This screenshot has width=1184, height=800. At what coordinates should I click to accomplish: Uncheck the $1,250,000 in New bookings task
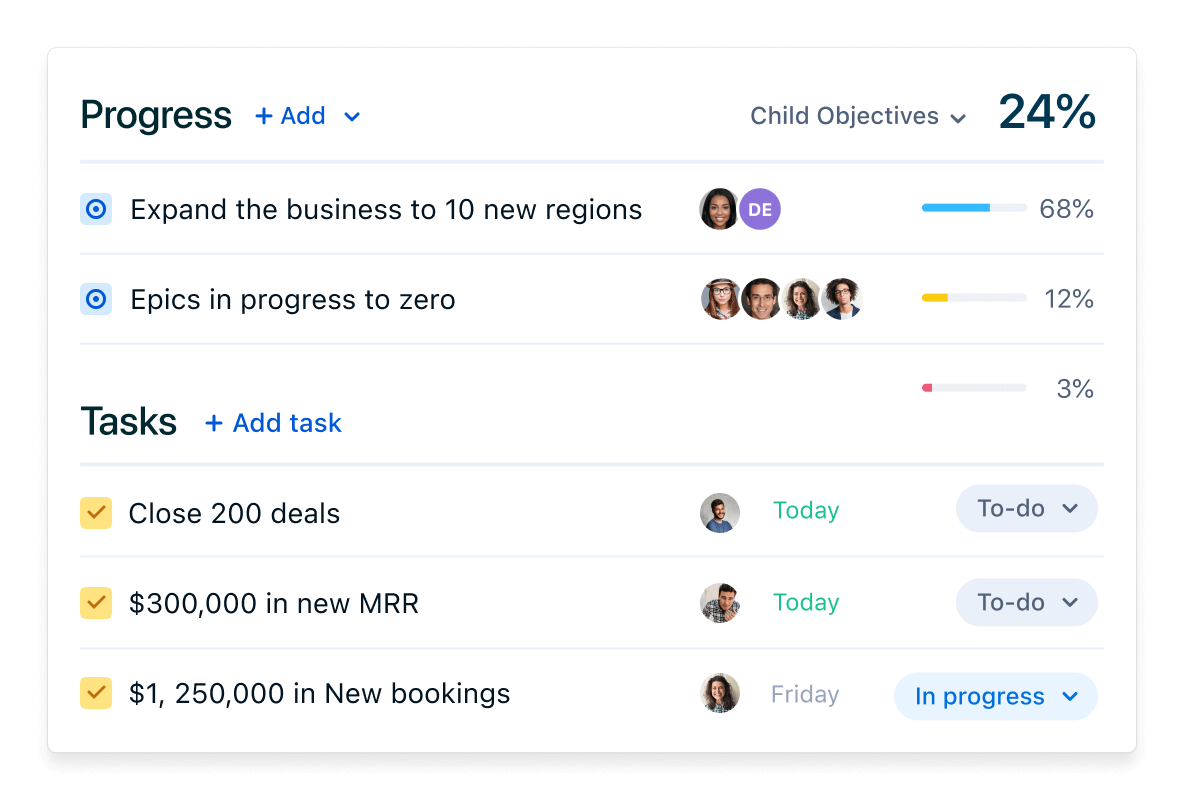(x=96, y=693)
